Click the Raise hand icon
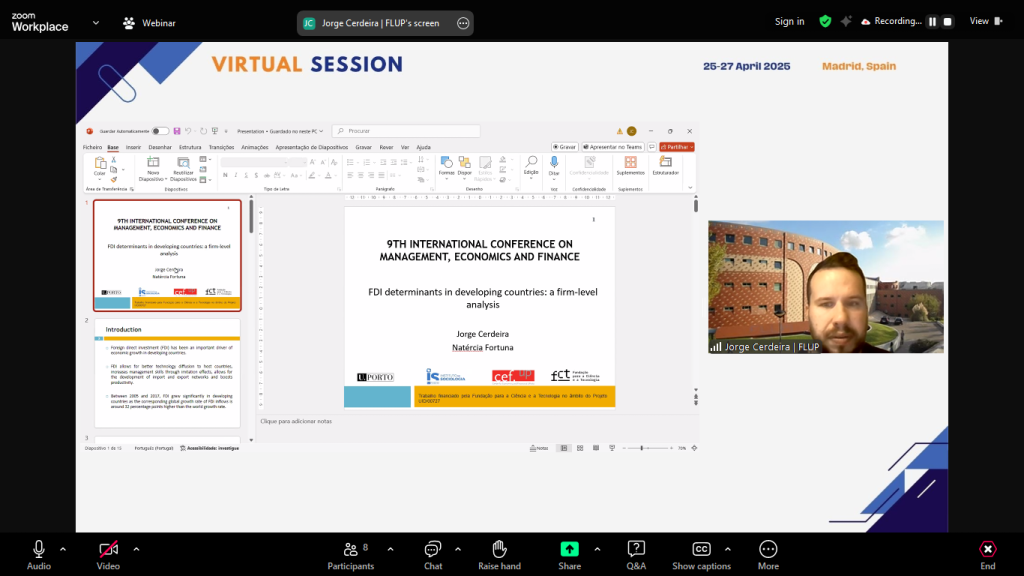Viewport: 1024px width, 576px height. tap(499, 549)
